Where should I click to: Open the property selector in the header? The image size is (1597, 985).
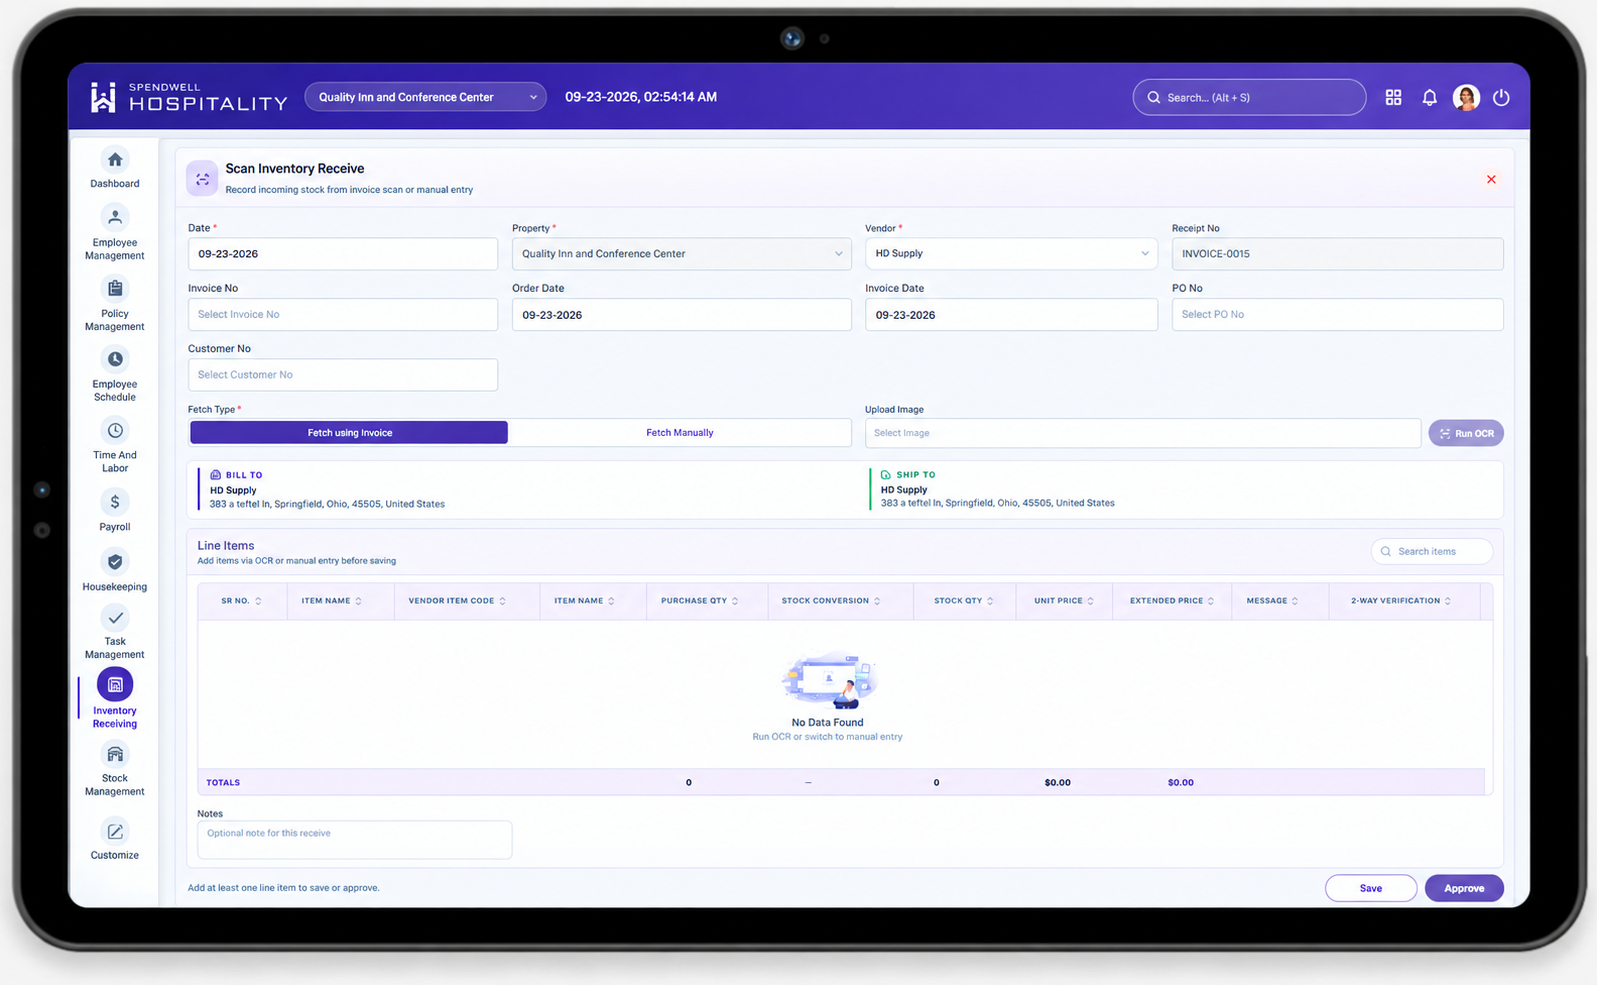[x=425, y=97]
